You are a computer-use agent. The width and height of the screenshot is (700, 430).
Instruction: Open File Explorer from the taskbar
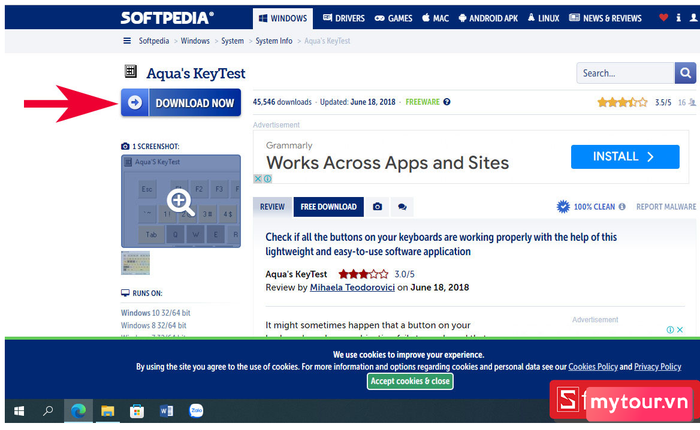108,411
